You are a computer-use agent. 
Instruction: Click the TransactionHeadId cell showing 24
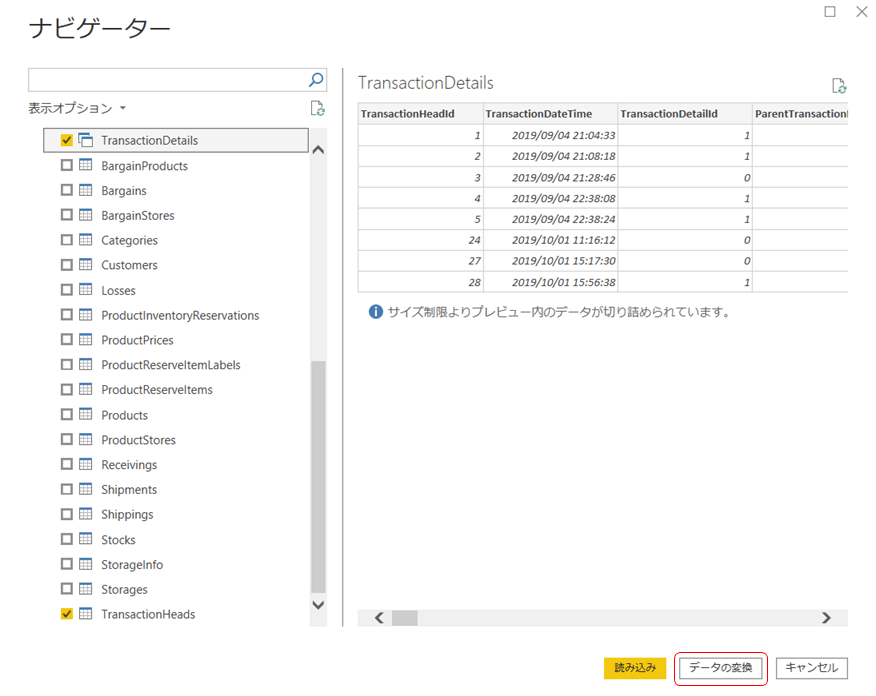click(421, 240)
